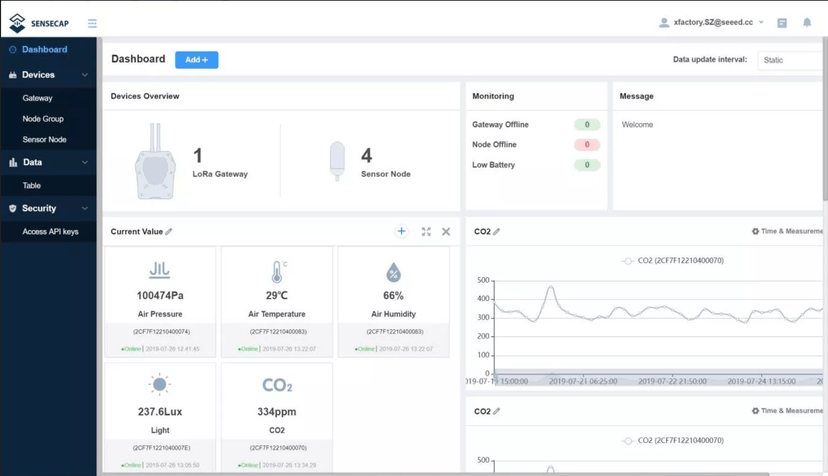Open the document icon in top bar
Viewport: 828px width, 476px height.
pyautogui.click(x=782, y=23)
